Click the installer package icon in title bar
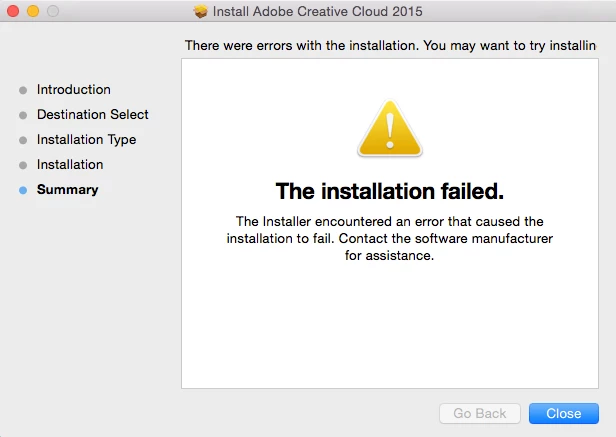Image resolution: width=616 pixels, height=437 pixels. [x=200, y=11]
